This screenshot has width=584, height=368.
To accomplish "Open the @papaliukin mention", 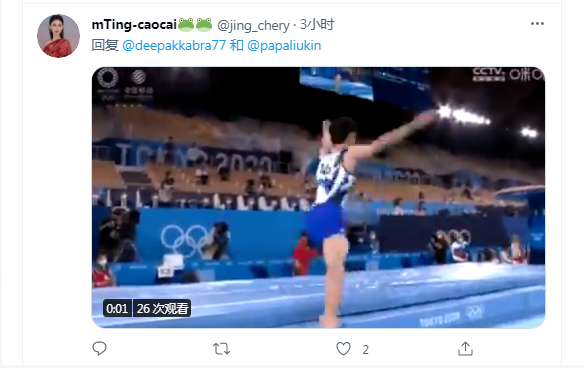I will click(x=284, y=45).
